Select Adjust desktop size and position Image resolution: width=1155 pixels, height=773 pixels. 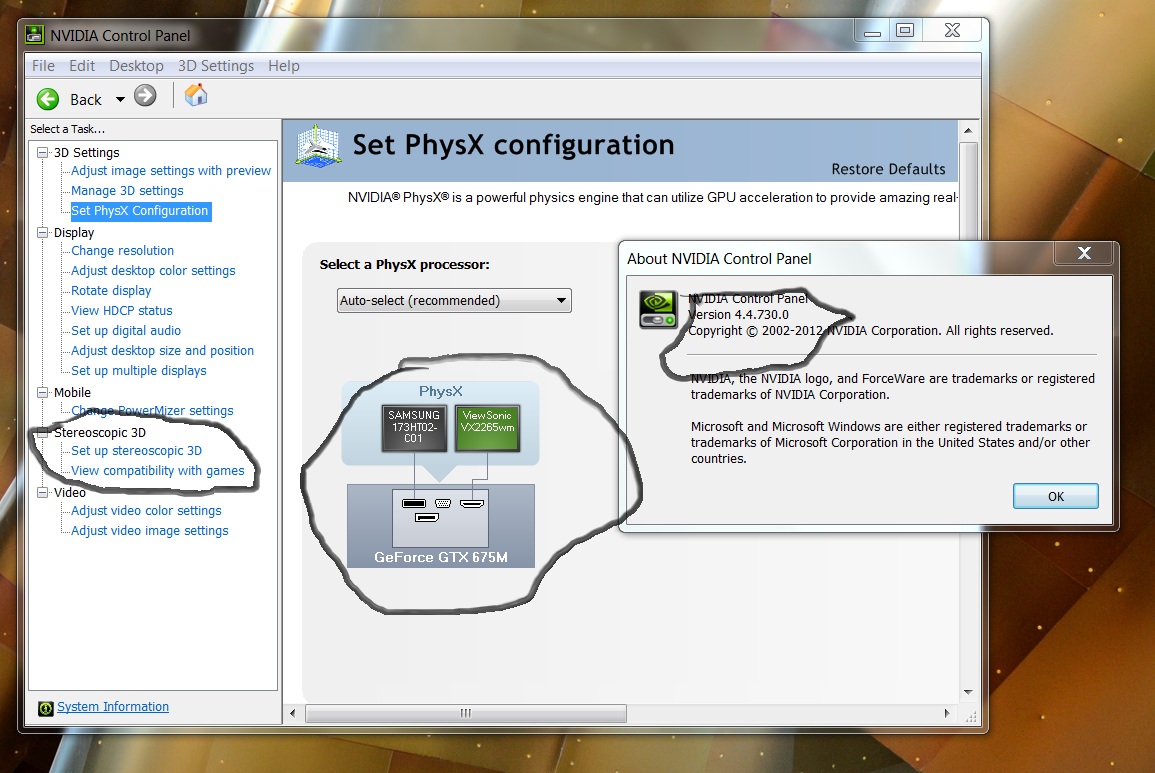tap(162, 350)
